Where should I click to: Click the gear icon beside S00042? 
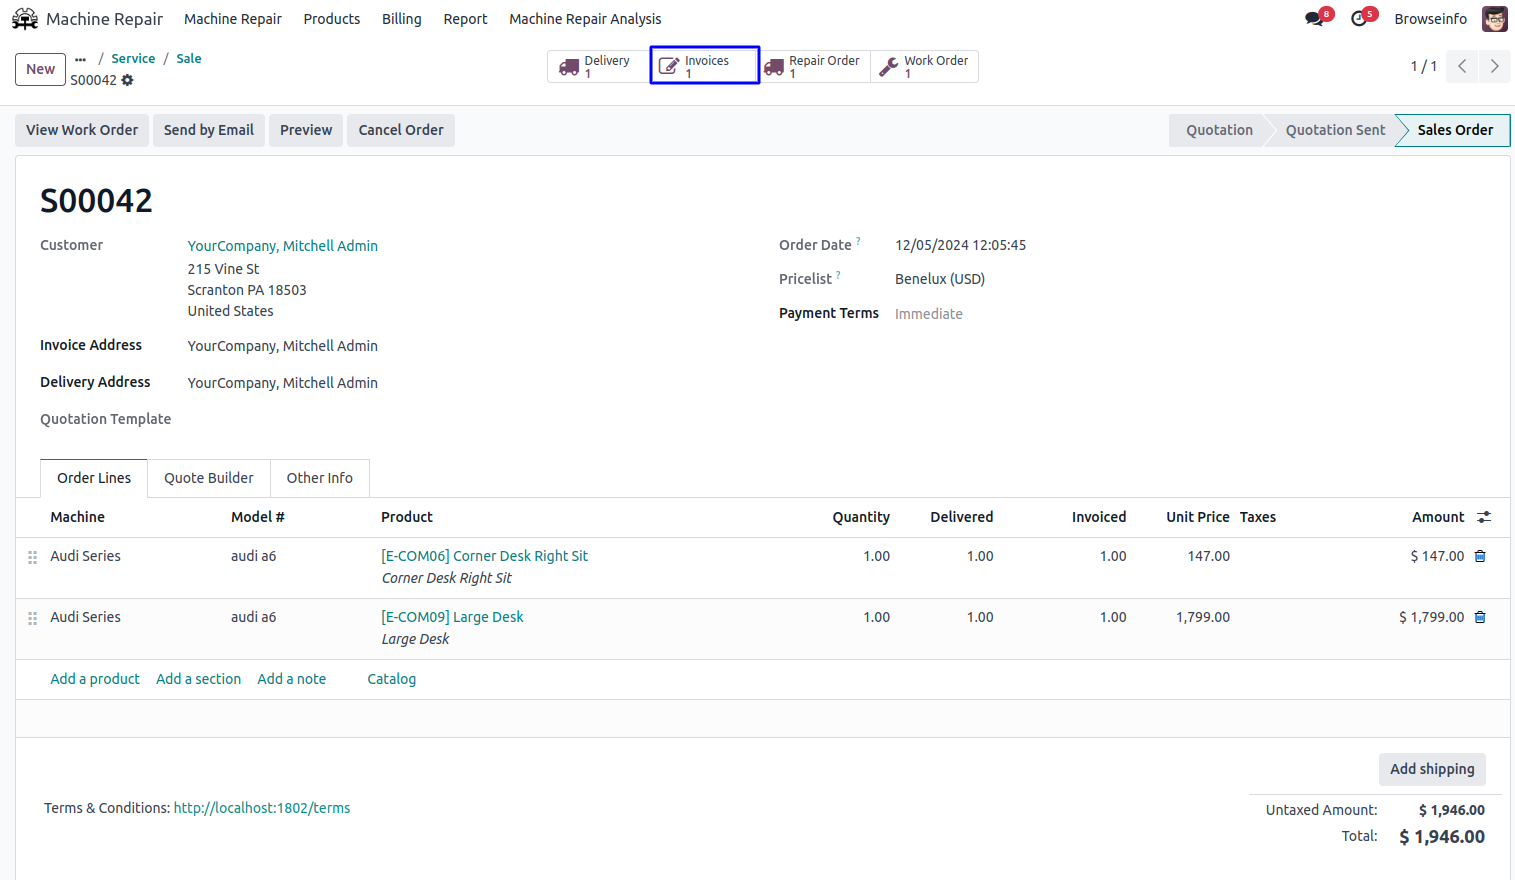pos(128,80)
